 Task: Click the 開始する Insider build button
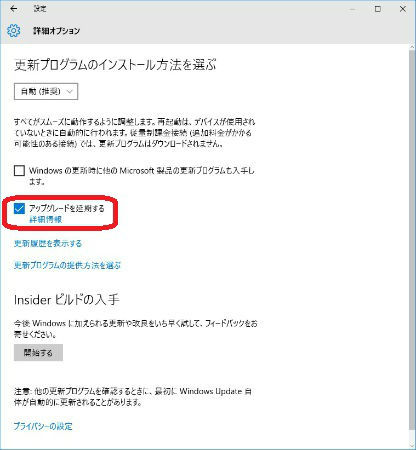click(x=38, y=353)
